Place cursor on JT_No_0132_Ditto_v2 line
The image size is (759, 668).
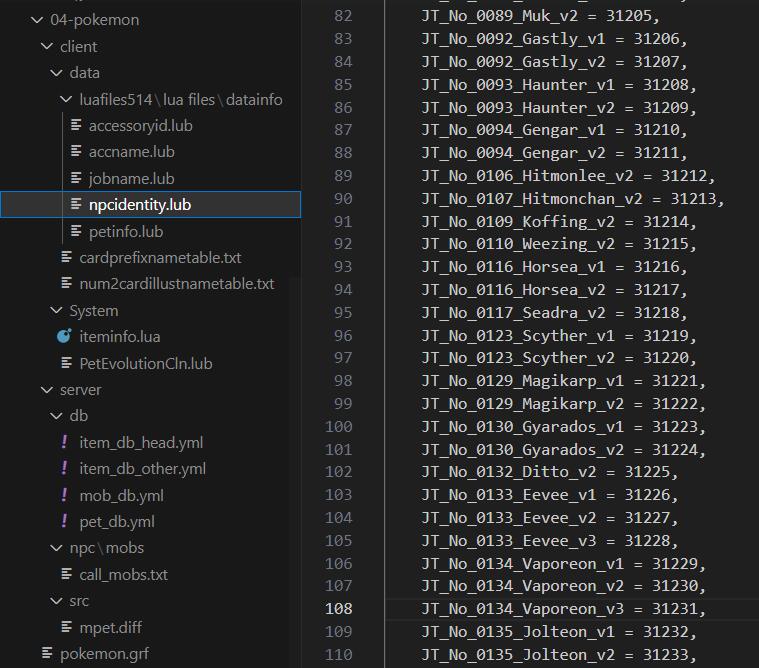[552, 471]
